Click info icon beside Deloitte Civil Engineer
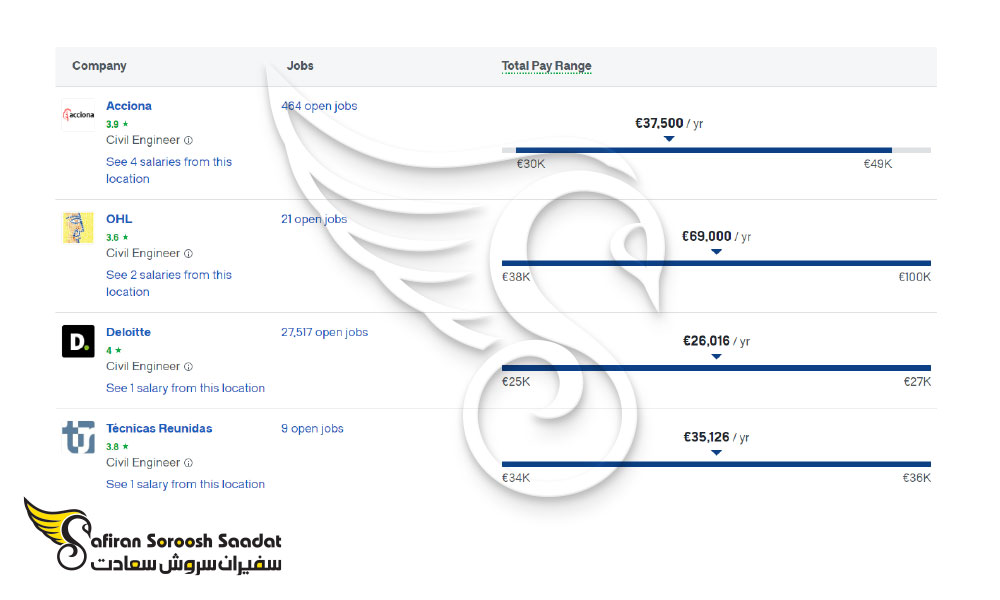1000x600 pixels. [x=188, y=367]
